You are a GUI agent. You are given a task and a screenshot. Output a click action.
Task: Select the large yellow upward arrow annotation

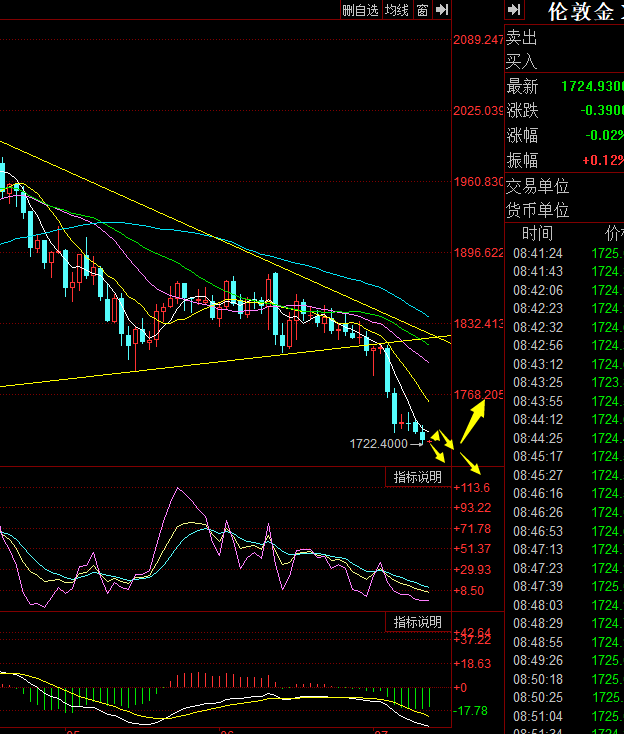click(473, 421)
